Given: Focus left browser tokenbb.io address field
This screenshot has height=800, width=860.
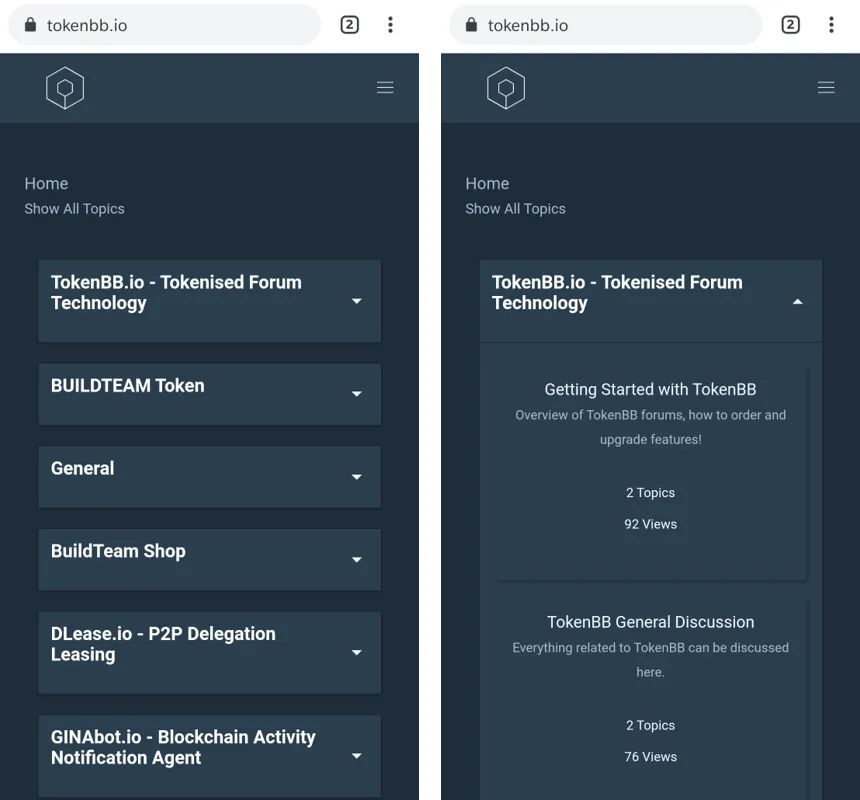Looking at the screenshot, I should tap(165, 25).
